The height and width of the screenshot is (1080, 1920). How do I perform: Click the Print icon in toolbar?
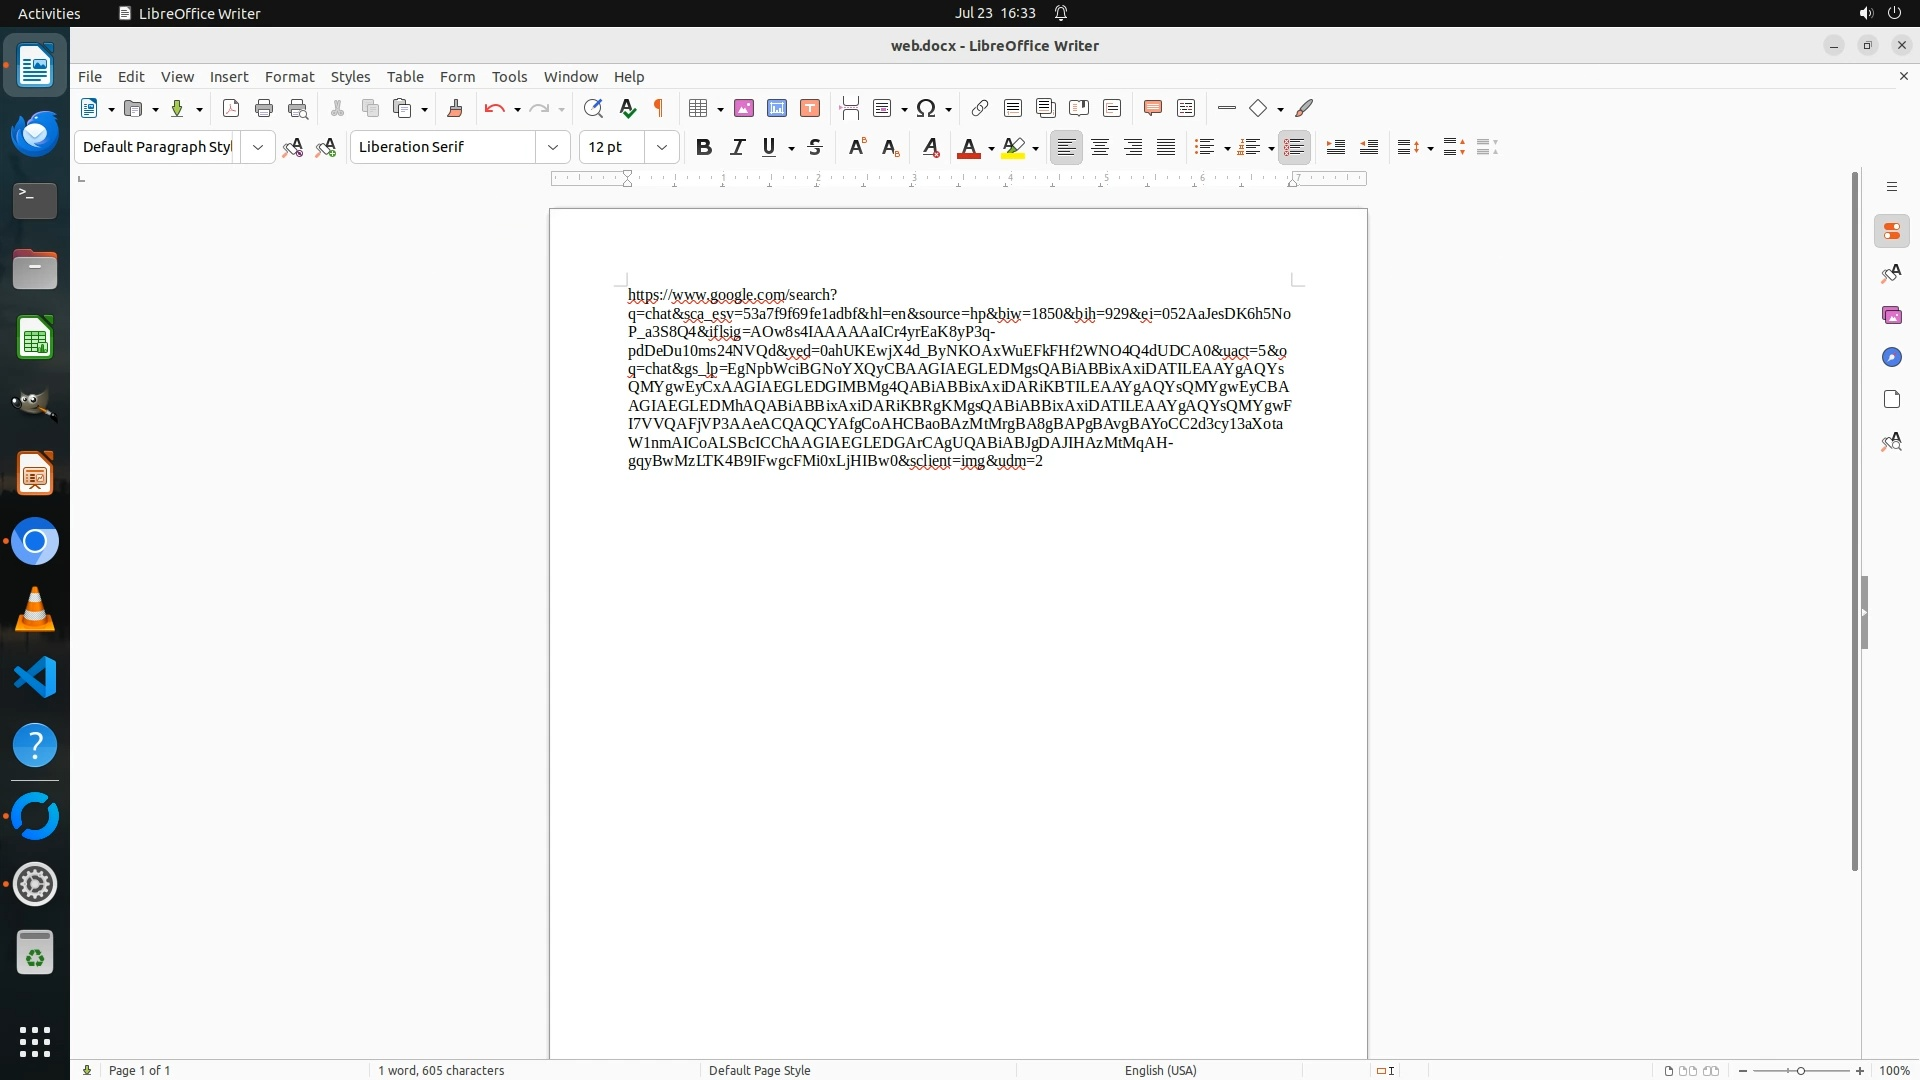[x=264, y=108]
